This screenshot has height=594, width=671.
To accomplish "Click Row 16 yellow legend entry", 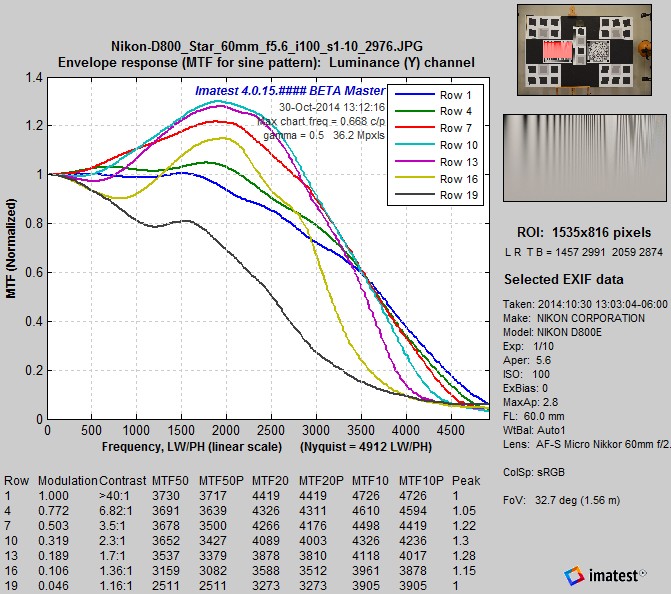I will (x=436, y=179).
